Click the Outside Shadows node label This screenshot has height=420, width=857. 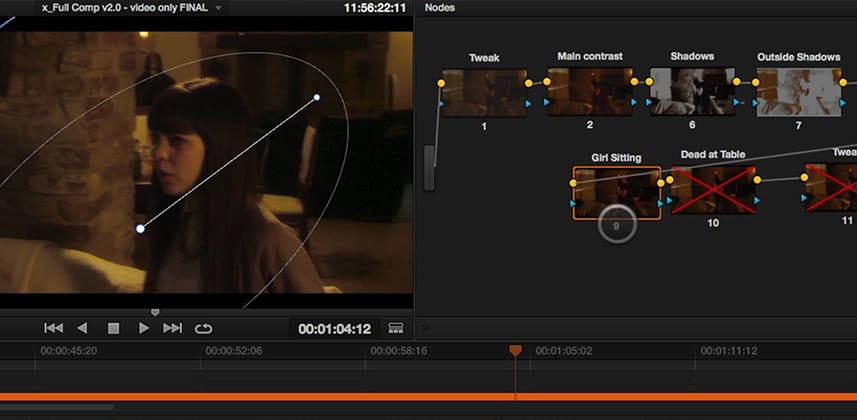tap(799, 57)
